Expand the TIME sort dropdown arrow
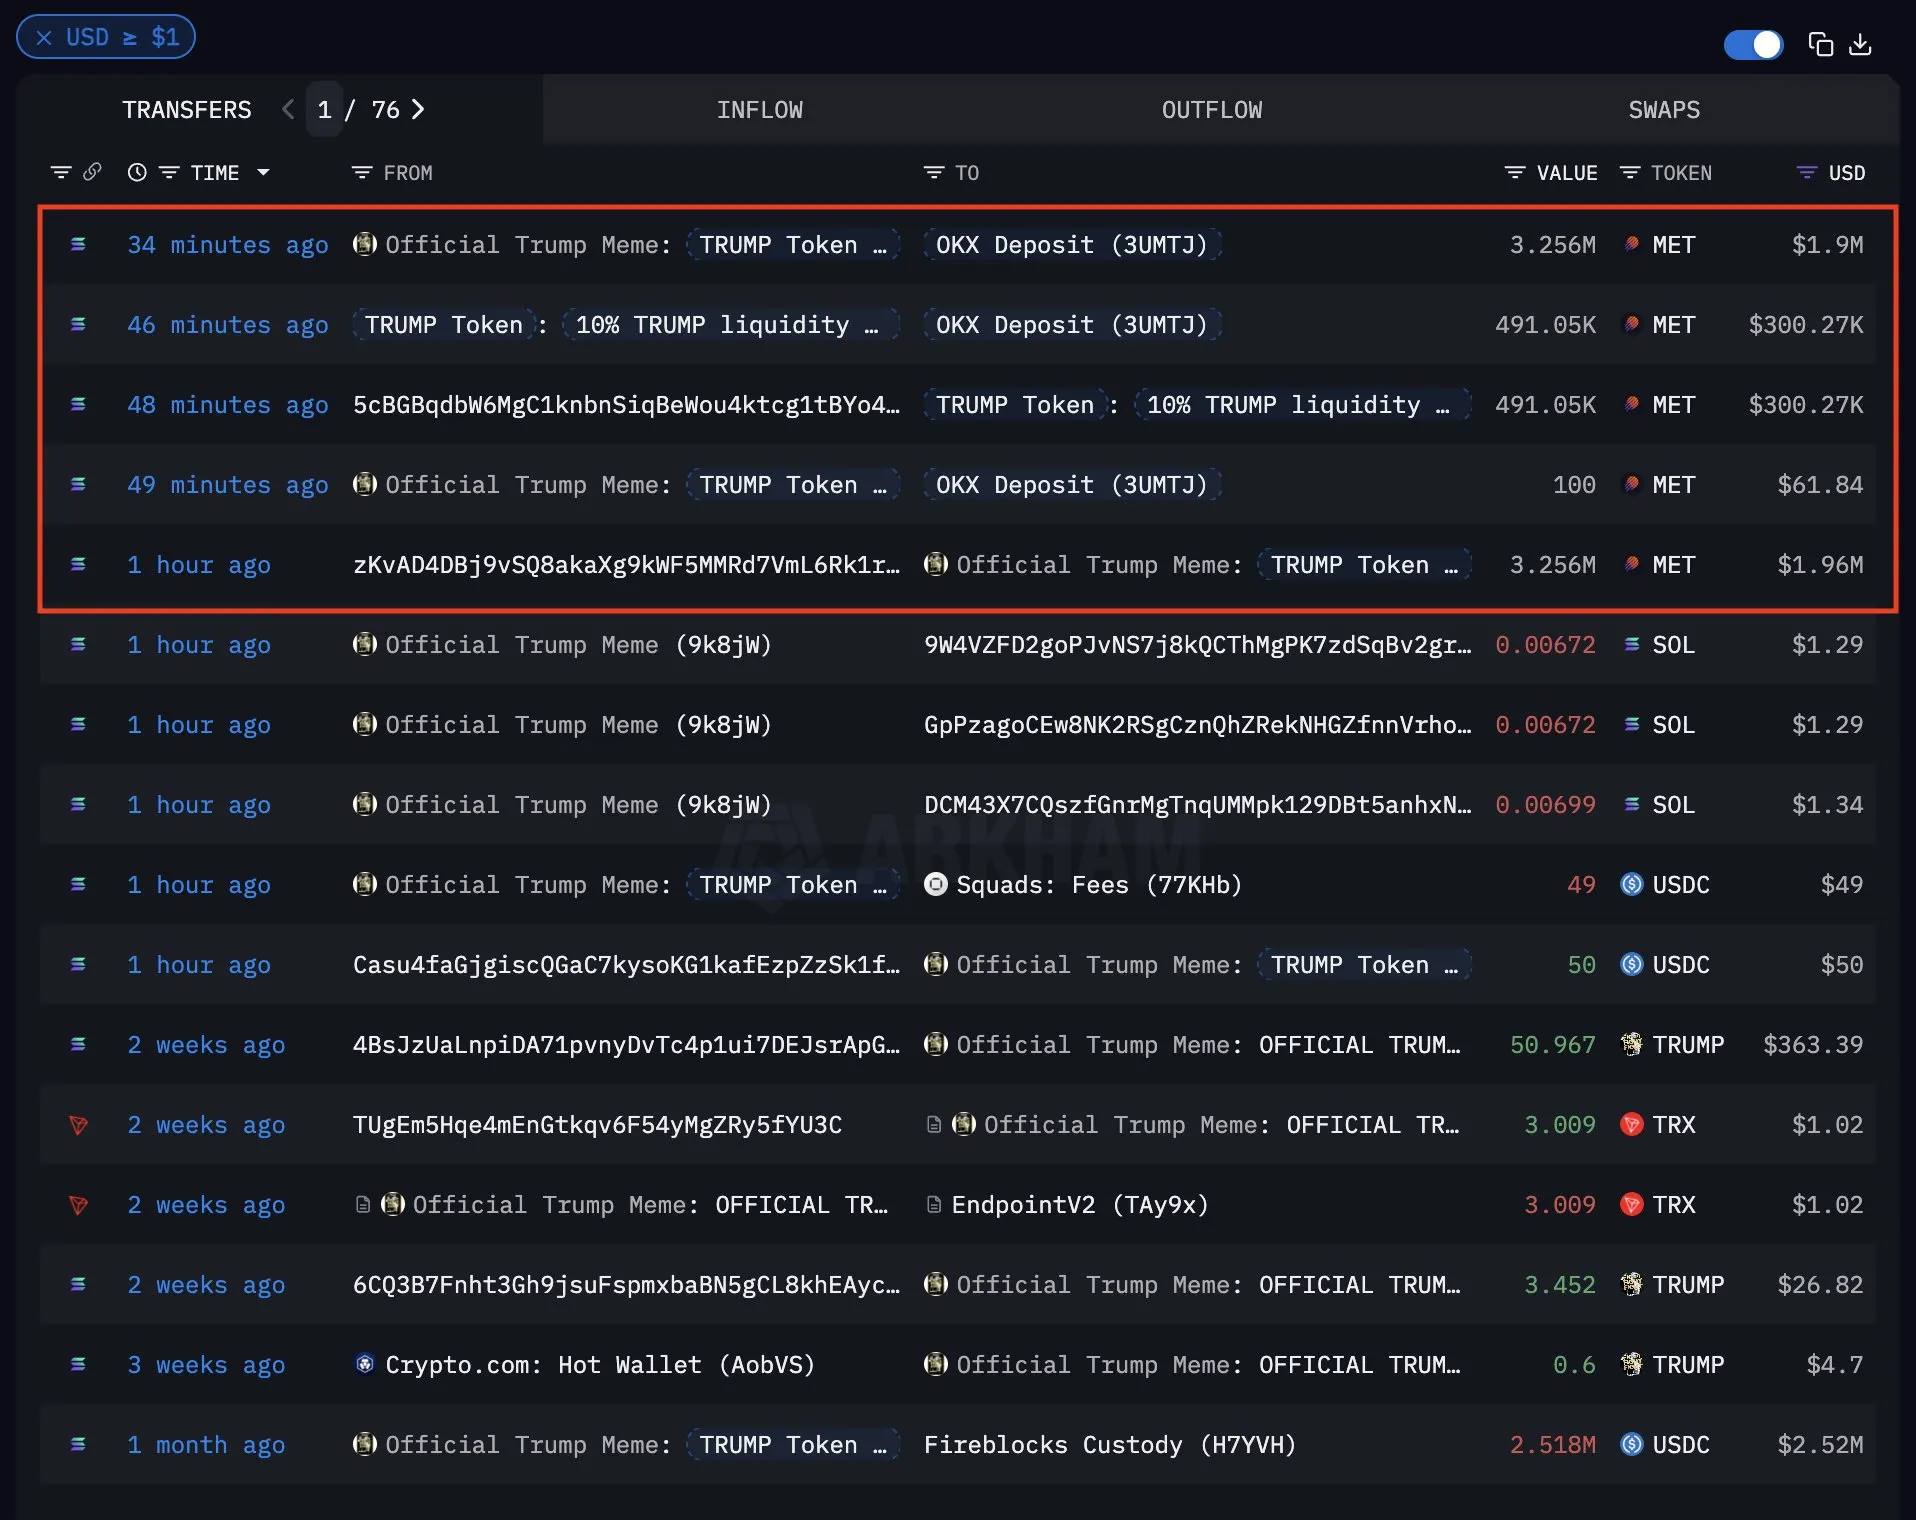This screenshot has height=1520, width=1916. (x=263, y=173)
